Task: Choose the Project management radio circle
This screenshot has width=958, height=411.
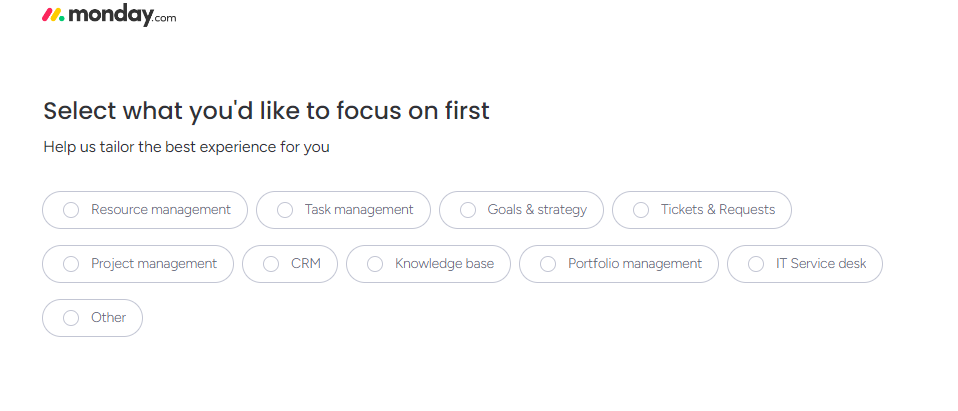Action: tap(71, 264)
